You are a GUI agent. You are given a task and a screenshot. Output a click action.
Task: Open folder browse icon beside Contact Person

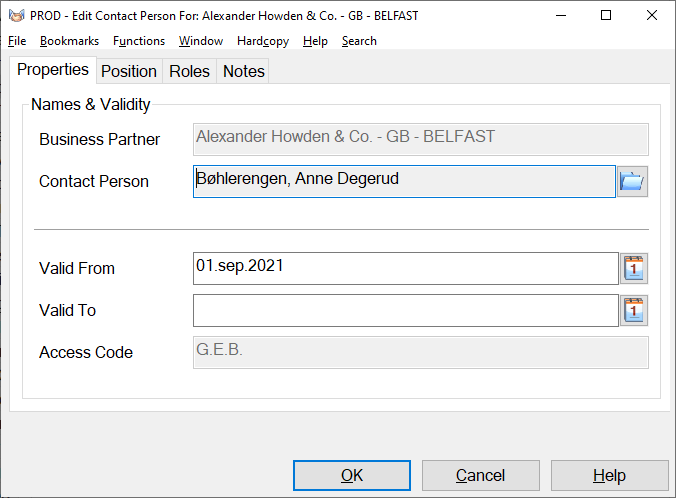[x=632, y=182]
